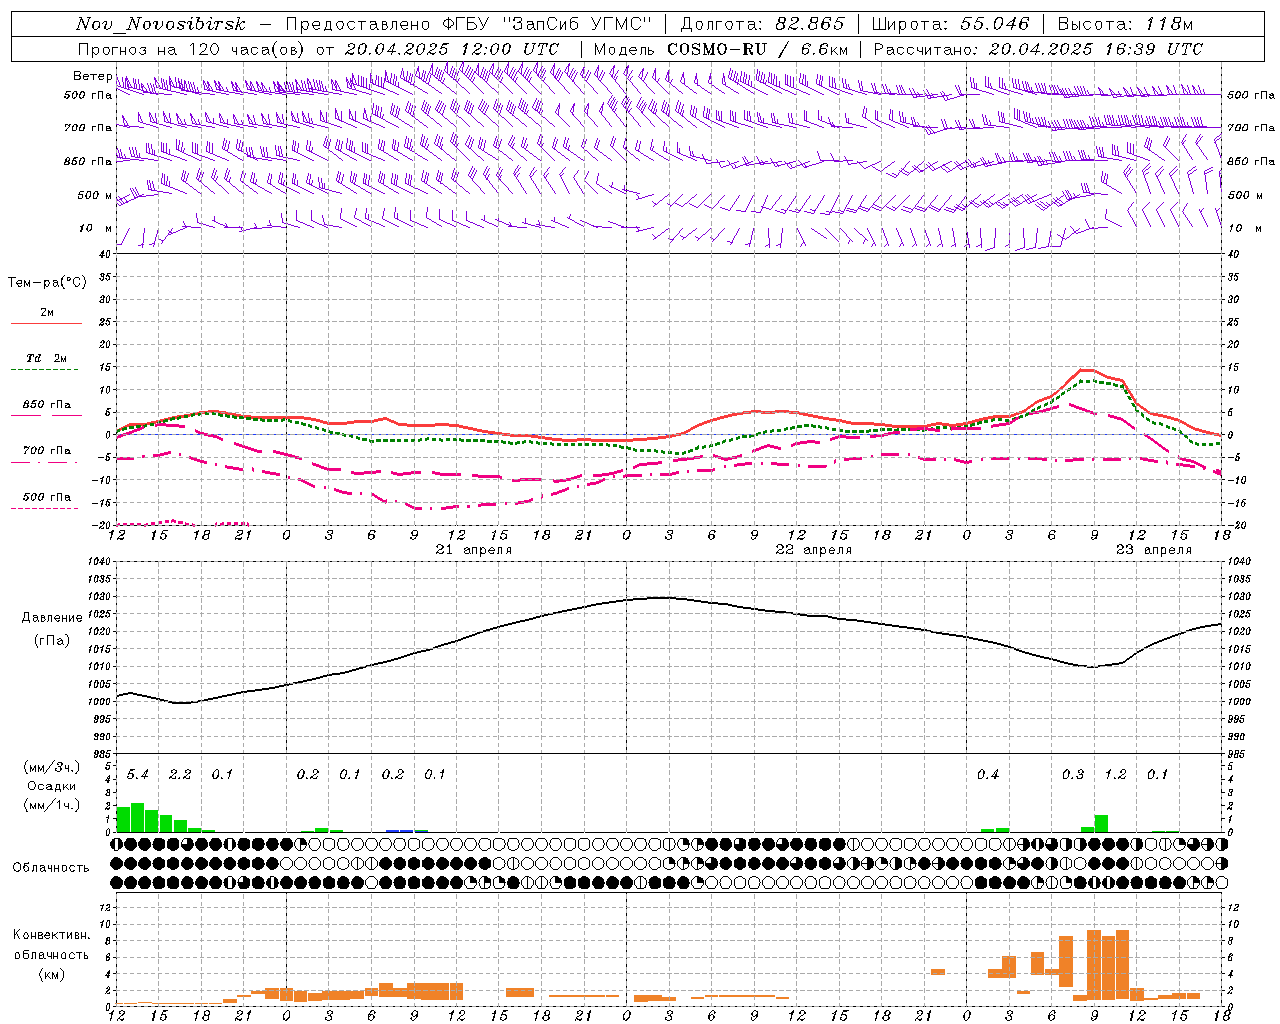Select the 1.2 precipitation total value
The width and height of the screenshot is (1280, 1024).
(x=1115, y=775)
